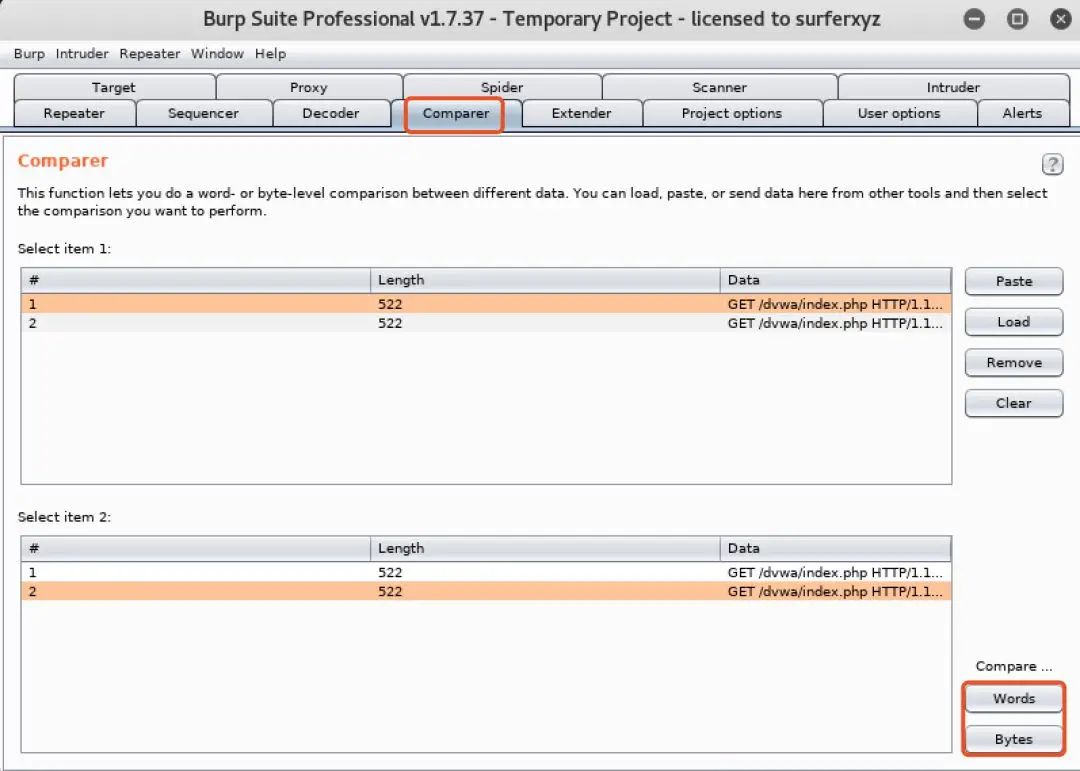1080x771 pixels.
Task: Select row 1 in Select item 1 table
Action: 486,304
